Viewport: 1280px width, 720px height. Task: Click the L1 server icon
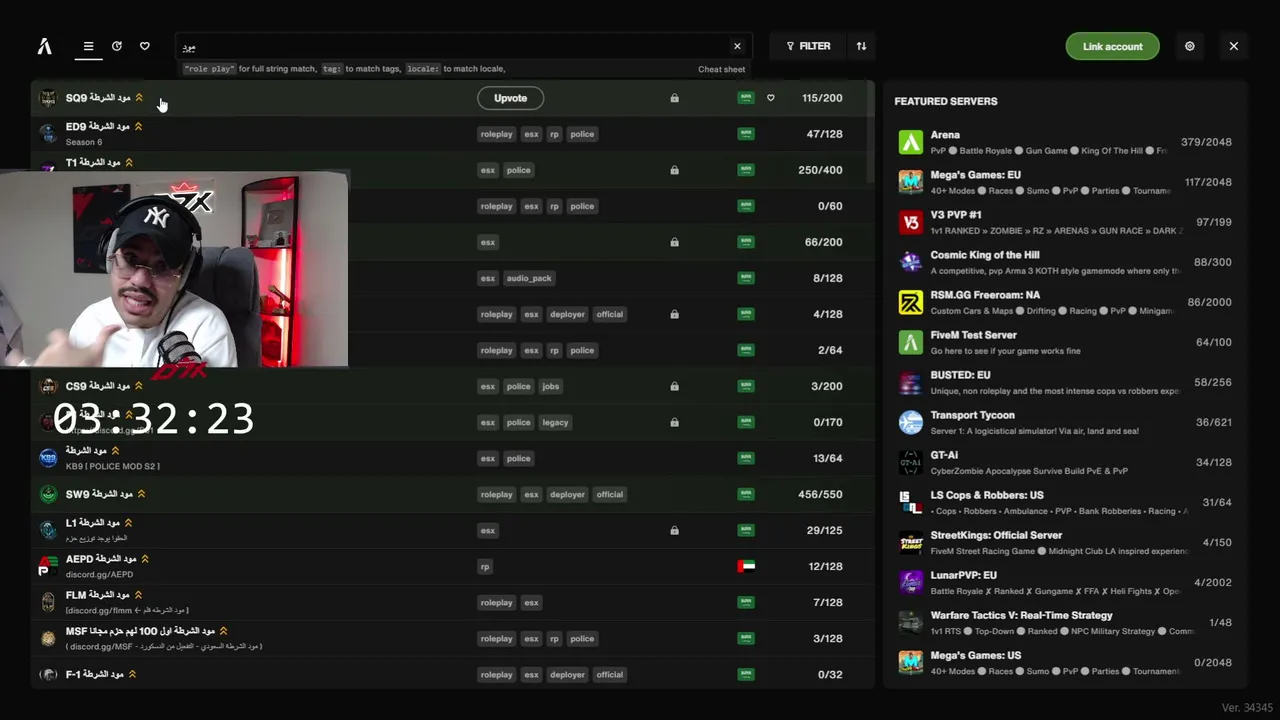[48, 530]
